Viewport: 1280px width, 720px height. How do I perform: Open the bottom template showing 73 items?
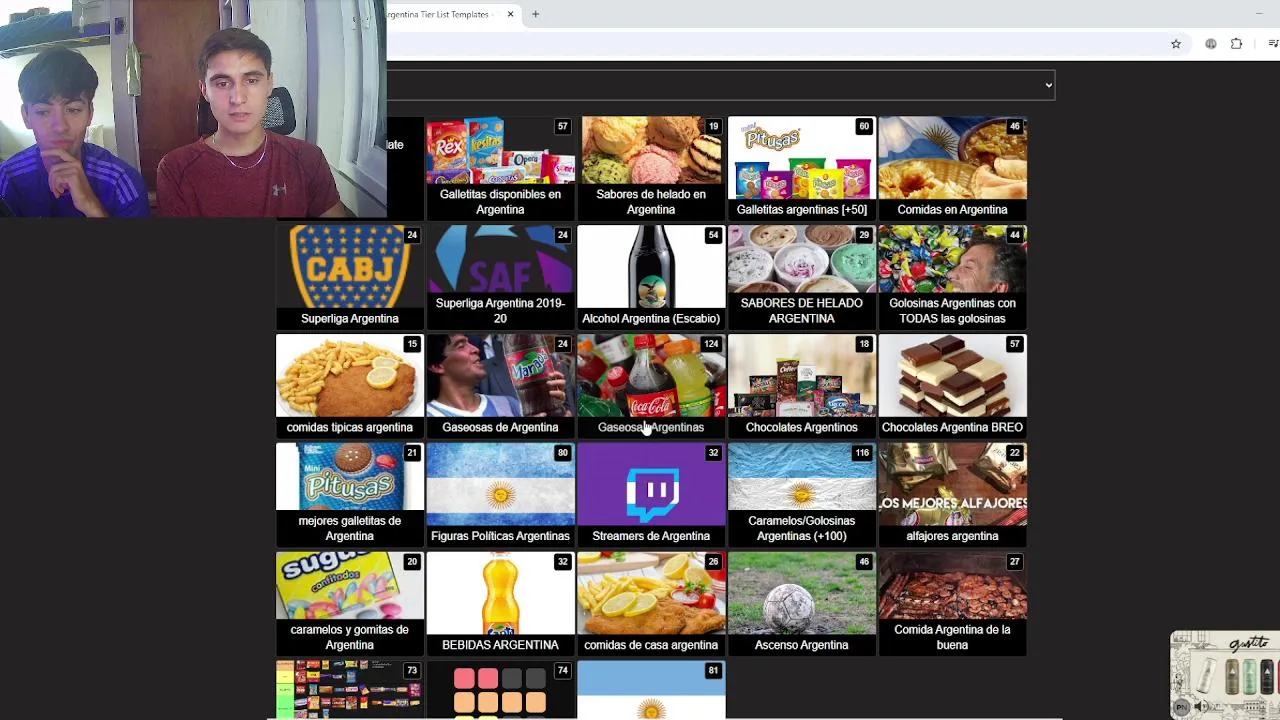click(350, 690)
